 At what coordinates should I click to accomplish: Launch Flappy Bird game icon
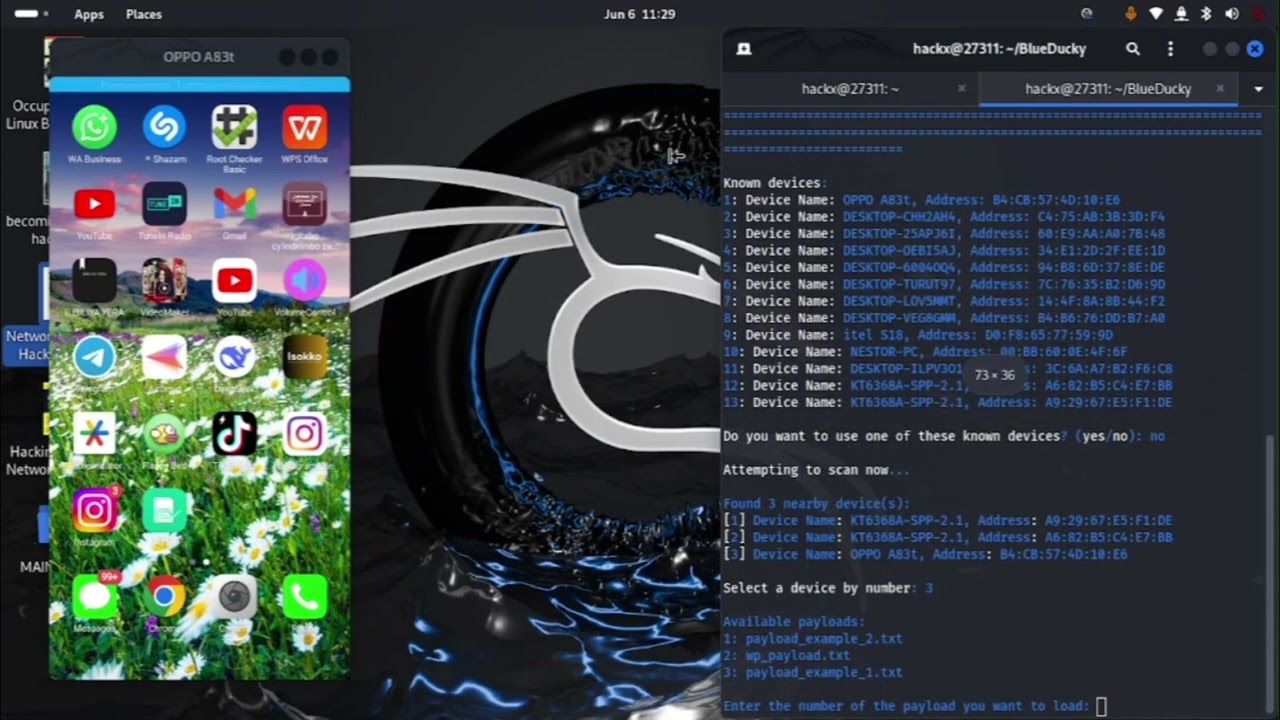point(165,434)
